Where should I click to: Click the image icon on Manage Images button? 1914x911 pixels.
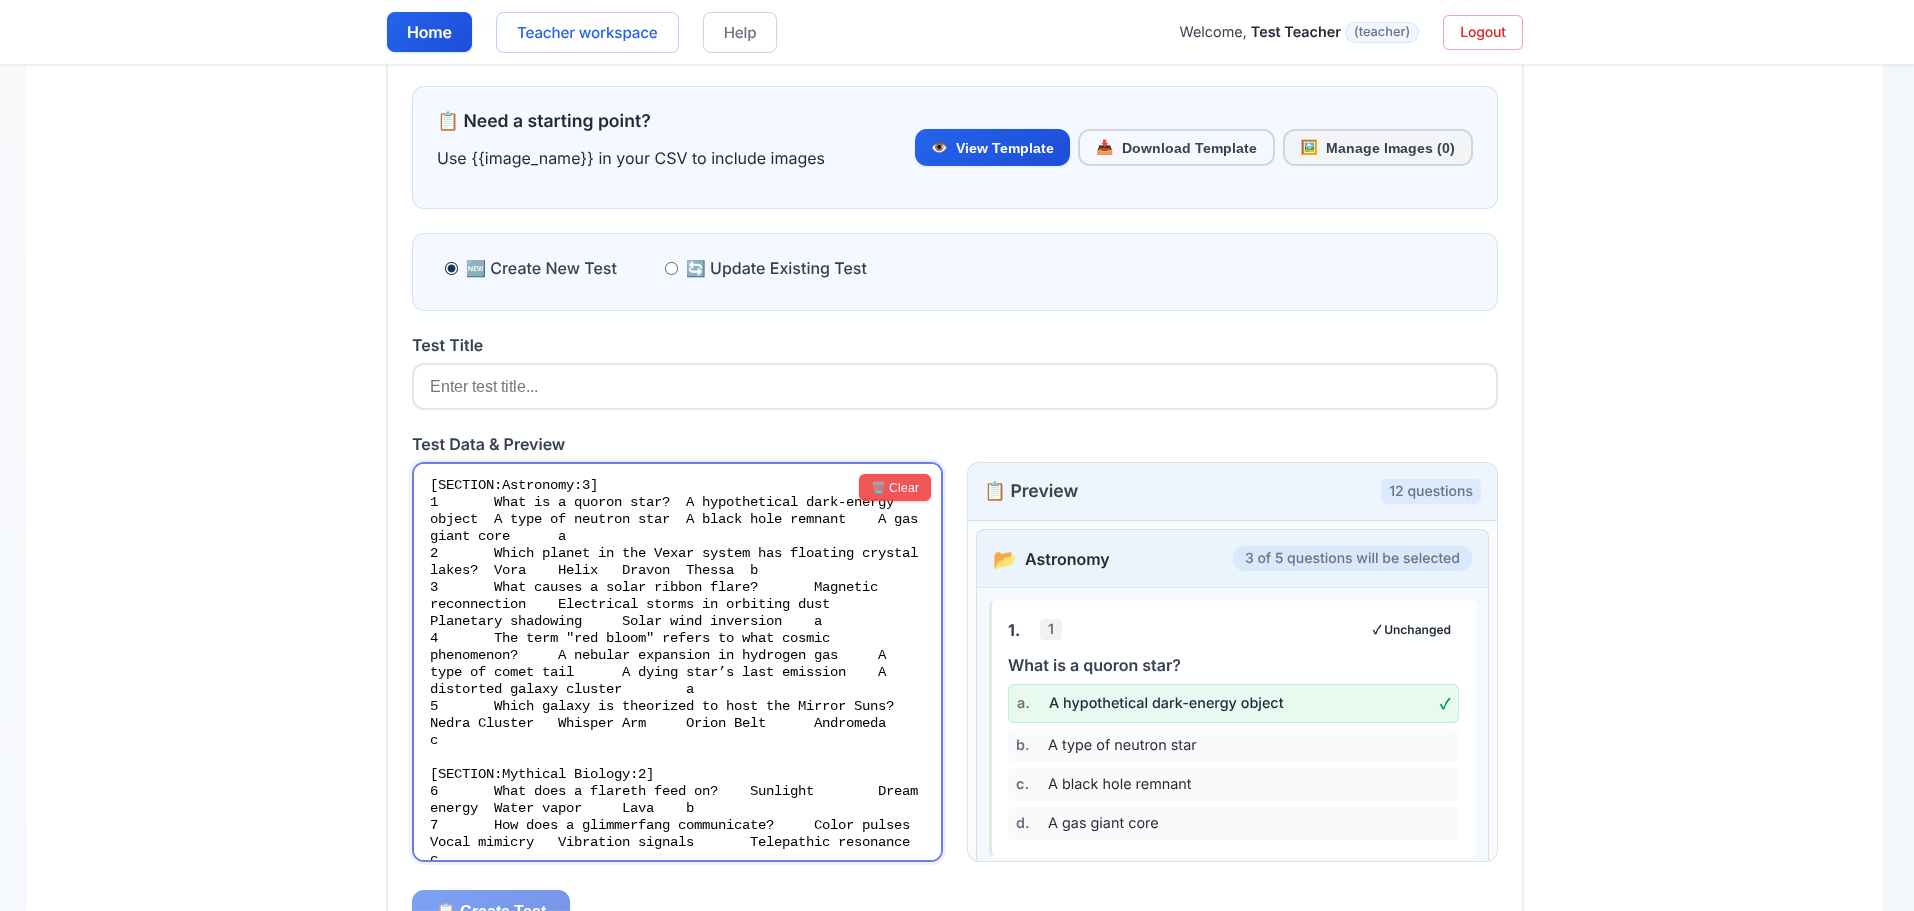[1308, 147]
